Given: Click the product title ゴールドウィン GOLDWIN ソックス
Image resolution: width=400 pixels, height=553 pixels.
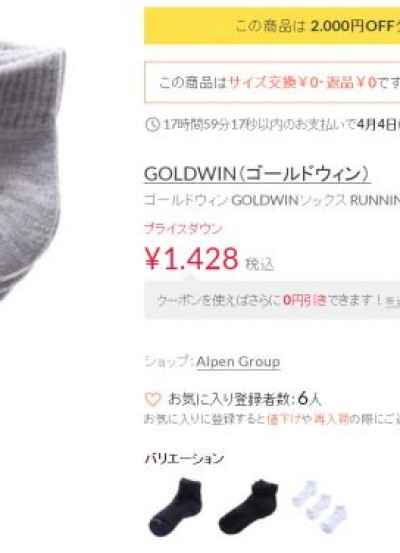Looking at the screenshot, I should click(272, 201).
